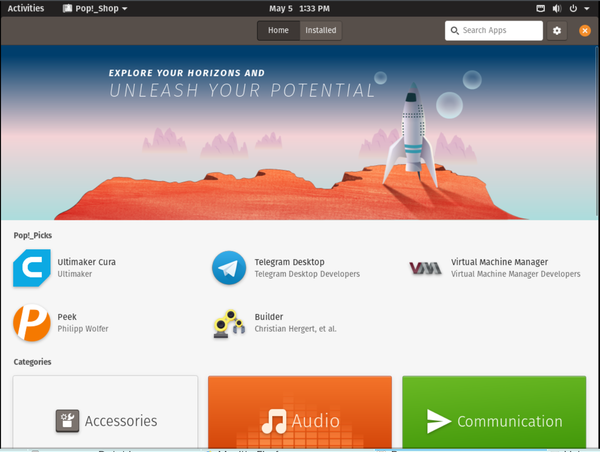600x452 pixels.
Task: Click the Categories heading
Action: tap(32, 362)
